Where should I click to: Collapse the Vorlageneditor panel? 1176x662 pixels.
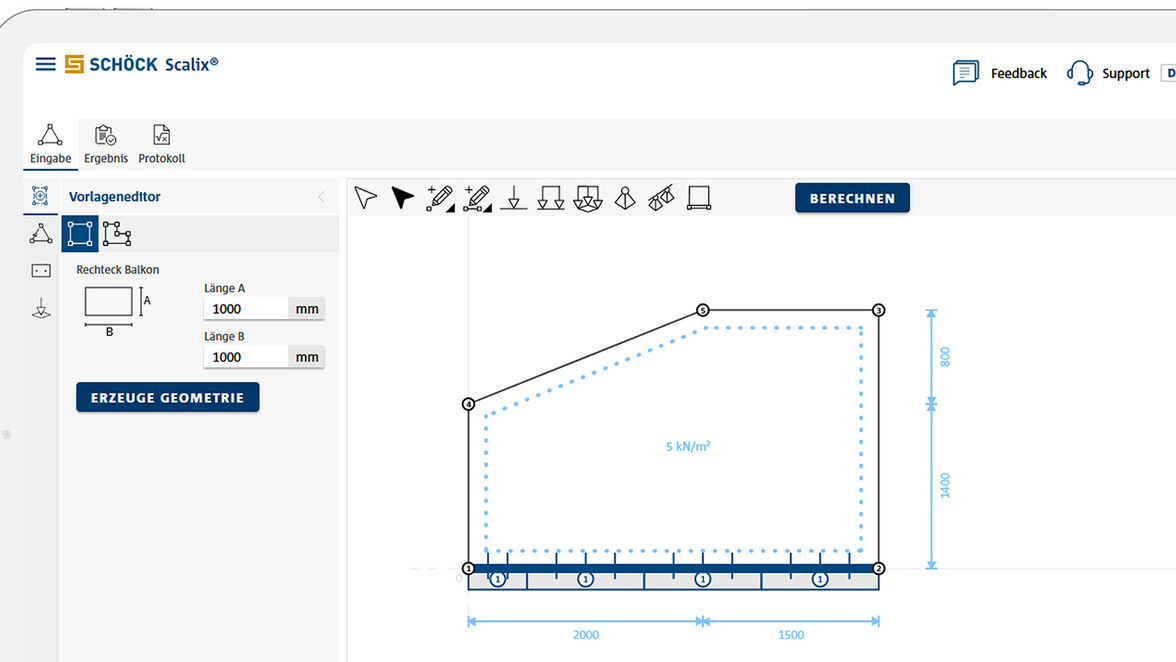click(321, 197)
